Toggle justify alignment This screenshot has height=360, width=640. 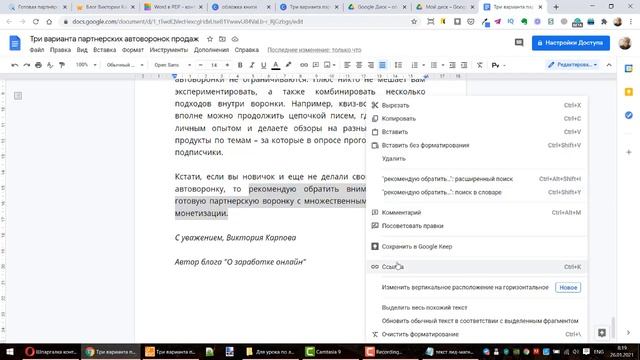pos(382,65)
